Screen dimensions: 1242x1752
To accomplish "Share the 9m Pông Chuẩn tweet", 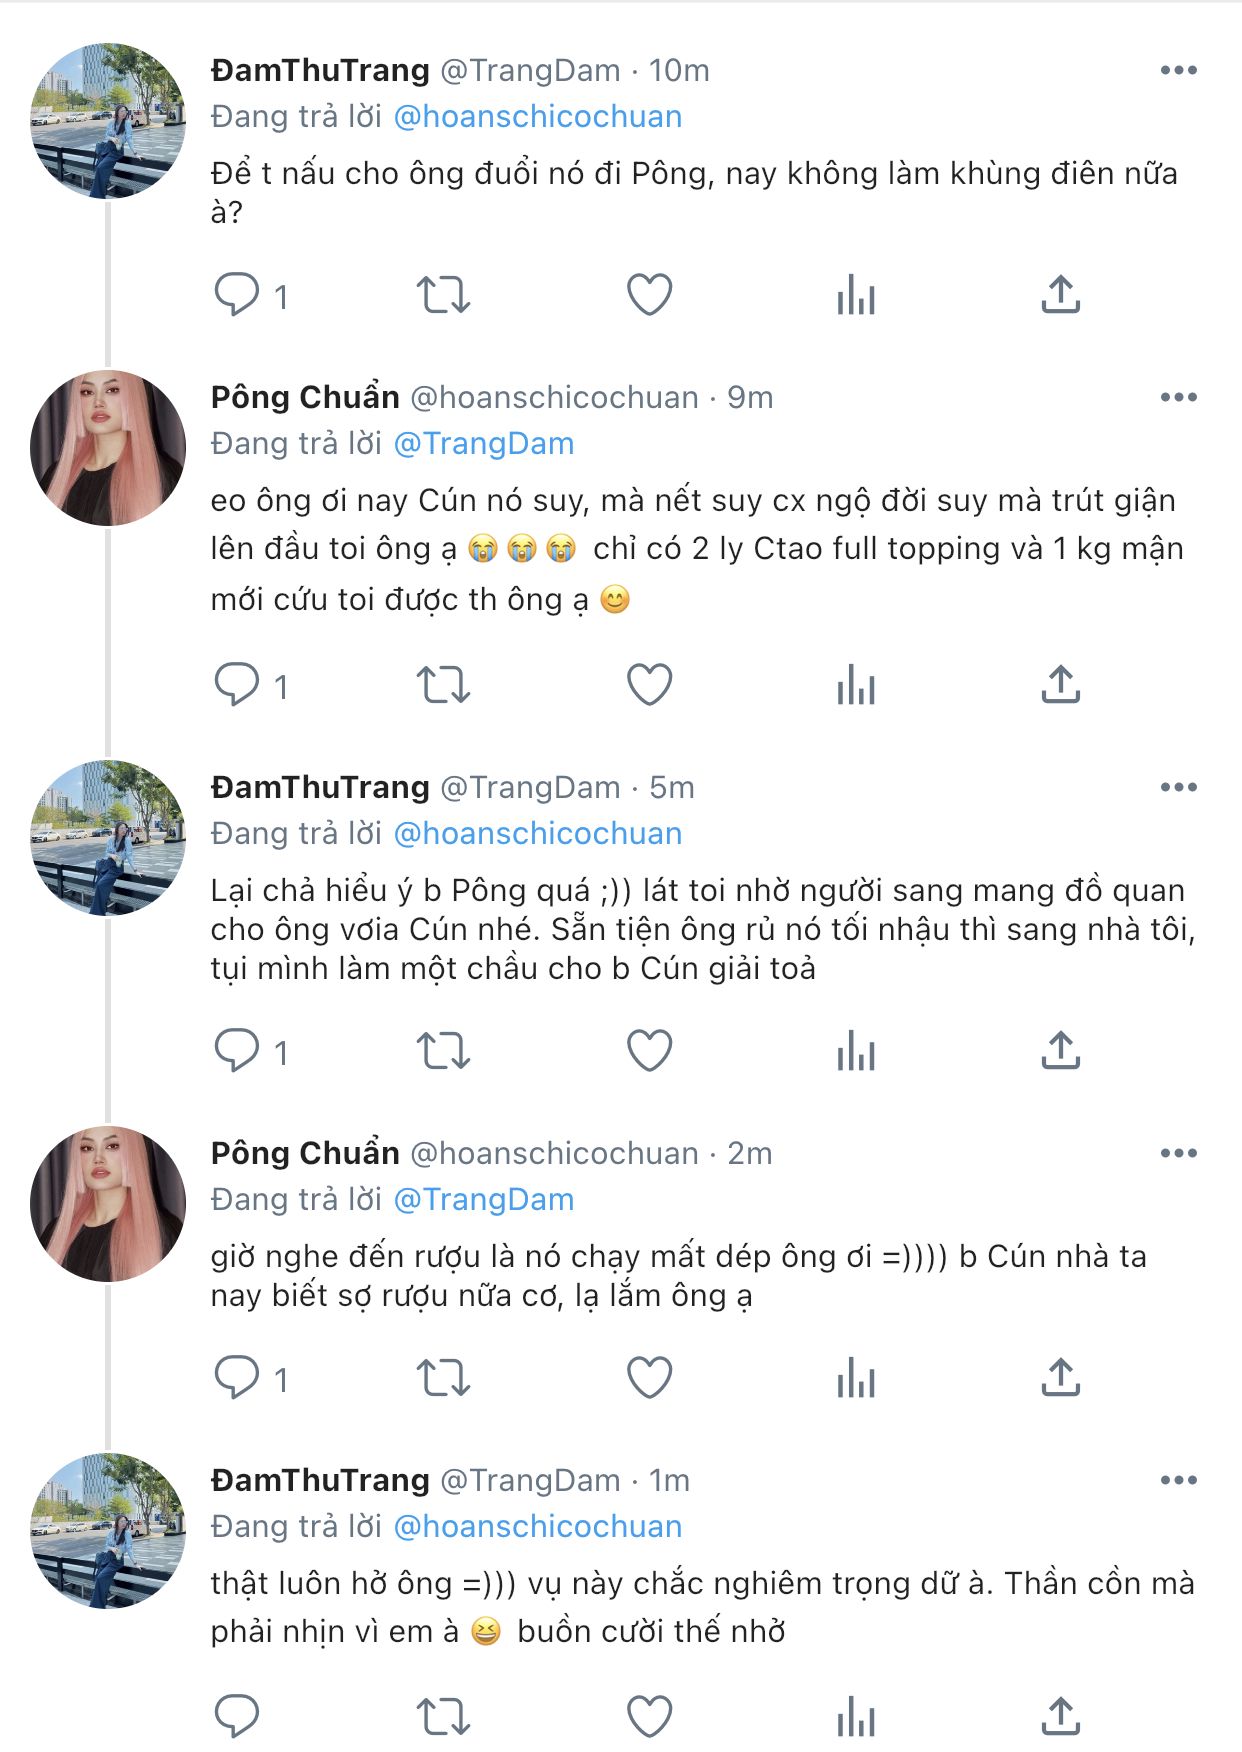I will point(1060,686).
